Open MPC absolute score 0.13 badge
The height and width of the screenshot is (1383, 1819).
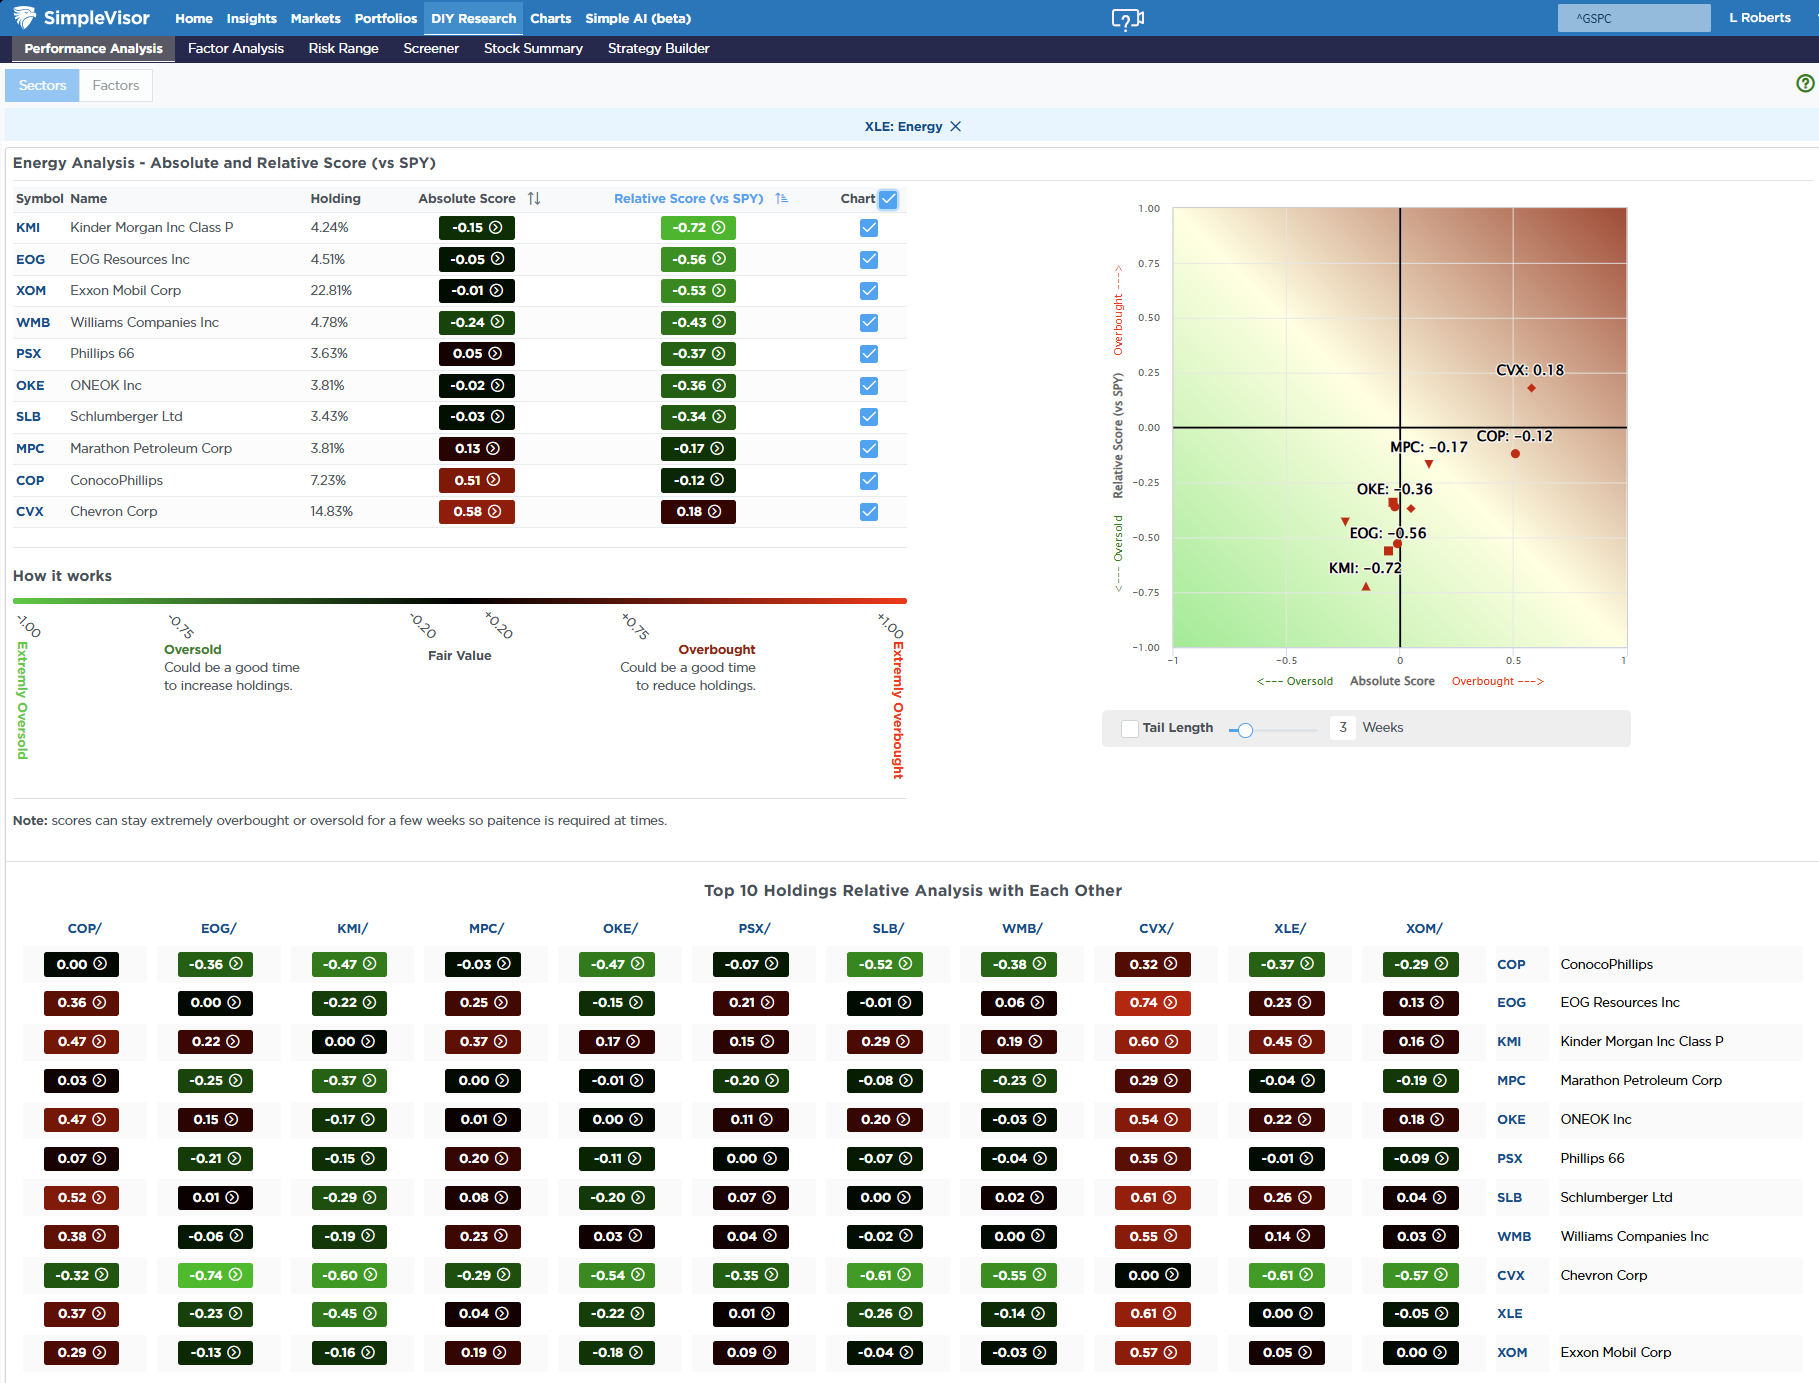(x=477, y=449)
